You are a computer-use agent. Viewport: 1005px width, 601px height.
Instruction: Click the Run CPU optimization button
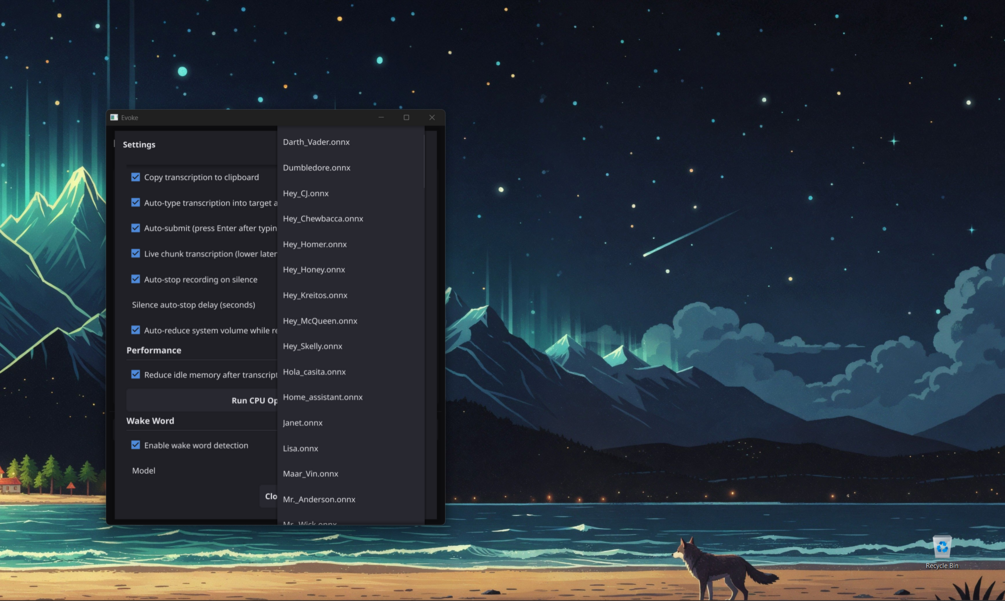(x=202, y=400)
